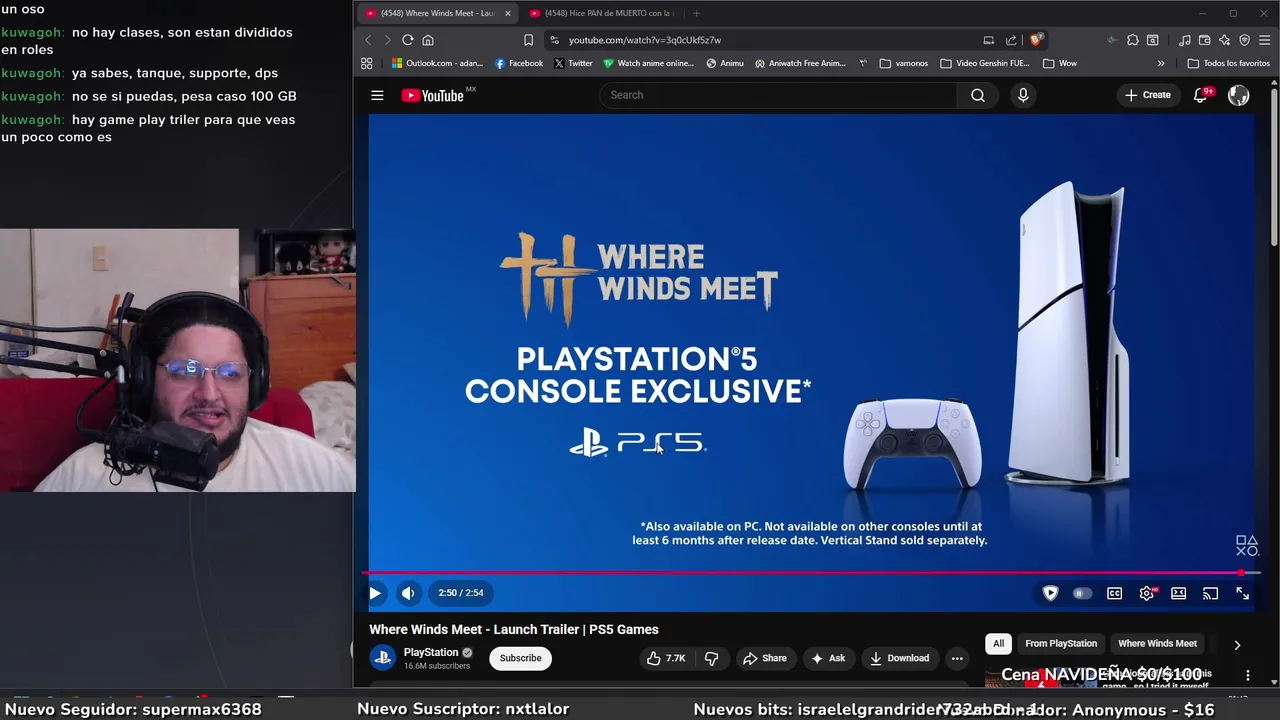
Task: Open the Todos los favoritos folder
Action: 1228,63
